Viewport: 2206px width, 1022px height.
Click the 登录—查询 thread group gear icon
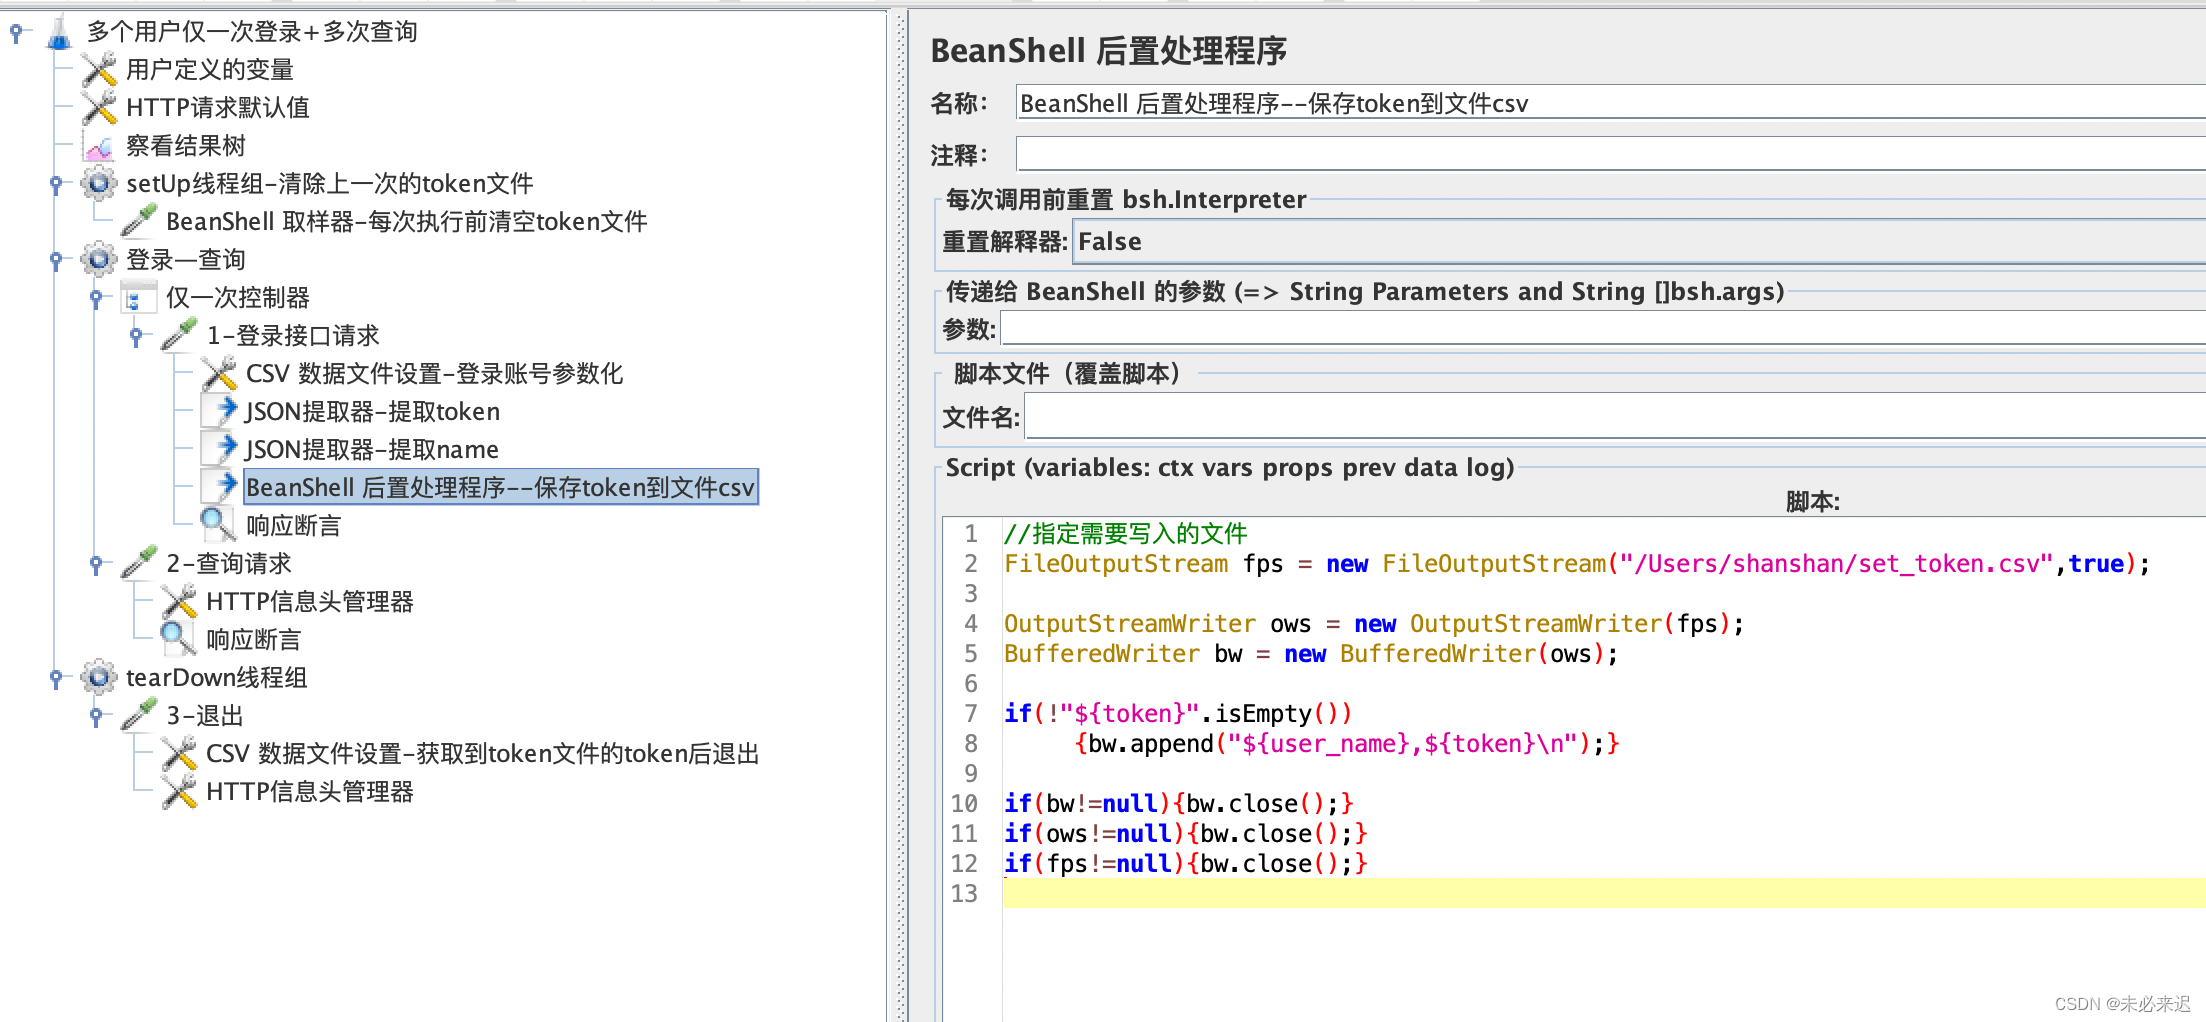pyautogui.click(x=99, y=260)
